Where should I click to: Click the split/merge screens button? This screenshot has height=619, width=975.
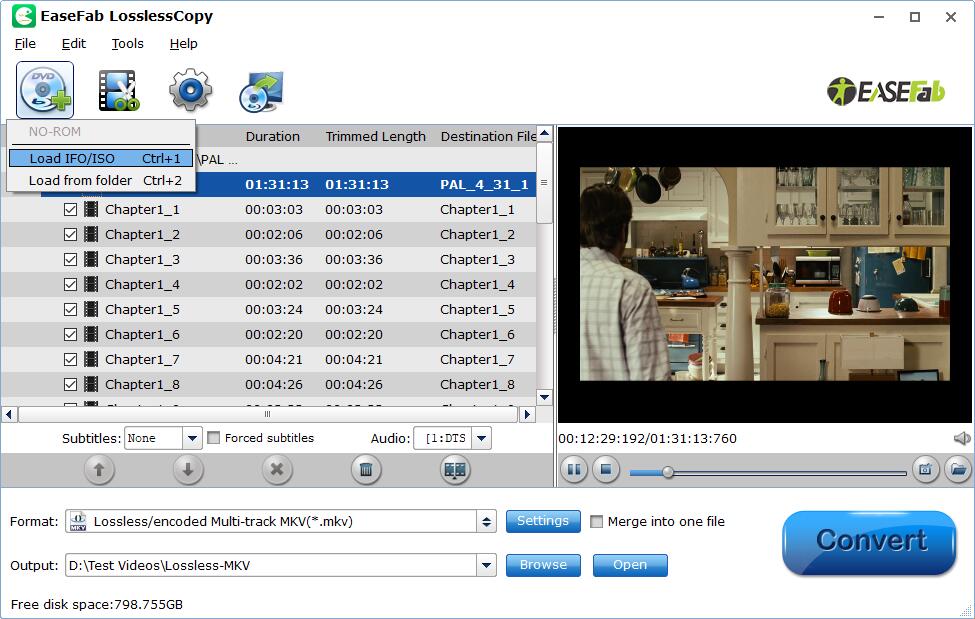[455, 470]
